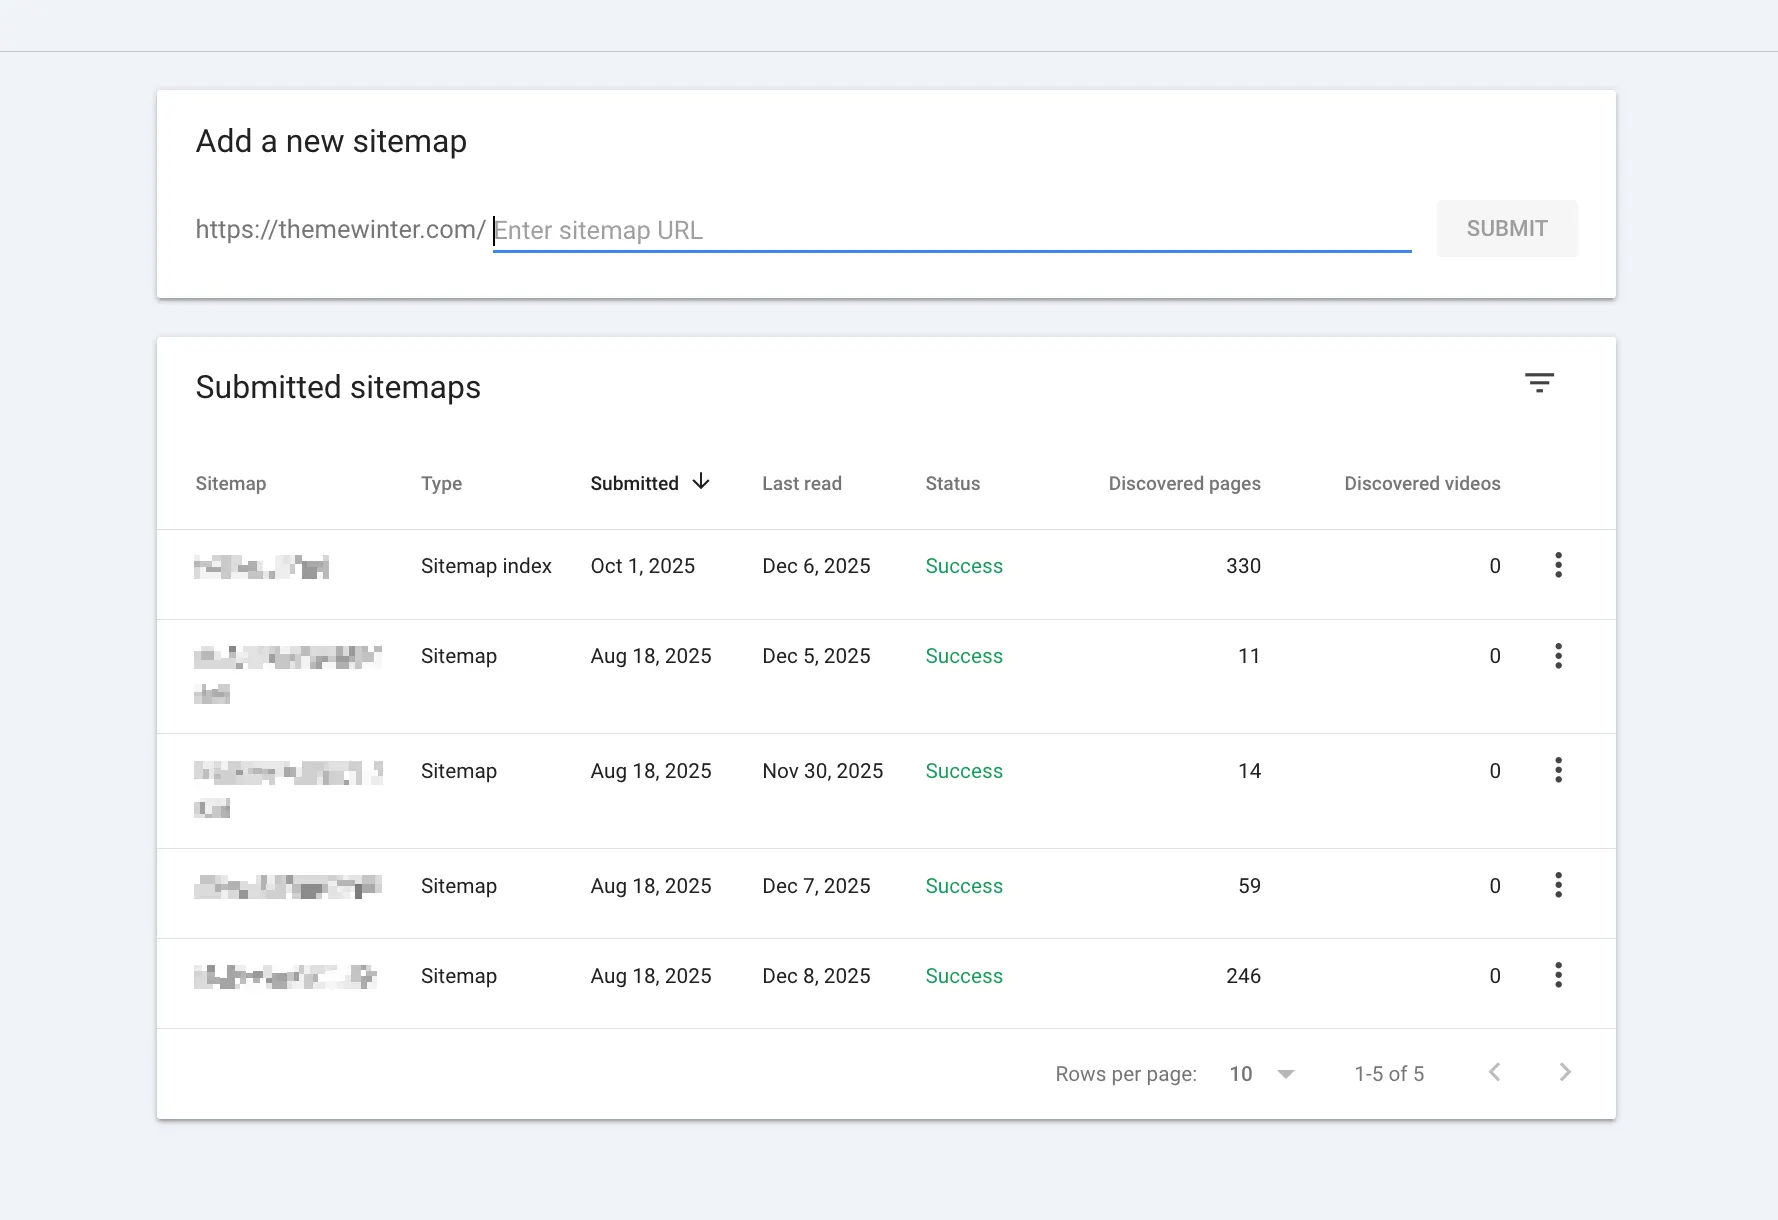1778x1220 pixels.
Task: Sort by the Discovered videos column
Action: (x=1422, y=483)
